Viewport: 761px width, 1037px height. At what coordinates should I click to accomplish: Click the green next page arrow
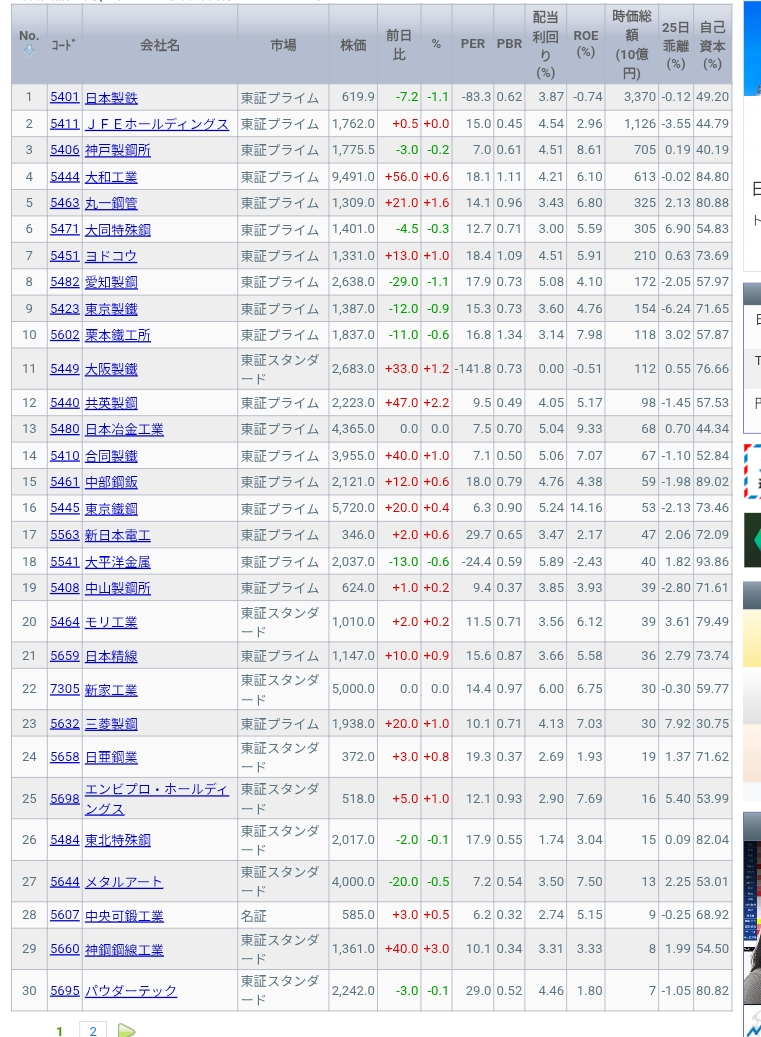tap(126, 1030)
